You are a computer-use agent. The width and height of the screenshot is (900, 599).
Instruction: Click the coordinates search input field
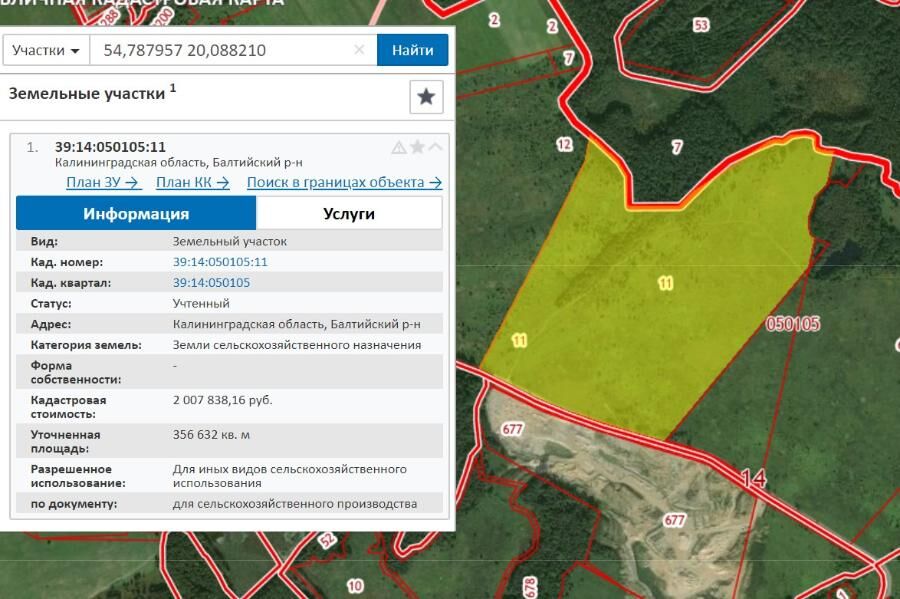(220, 50)
